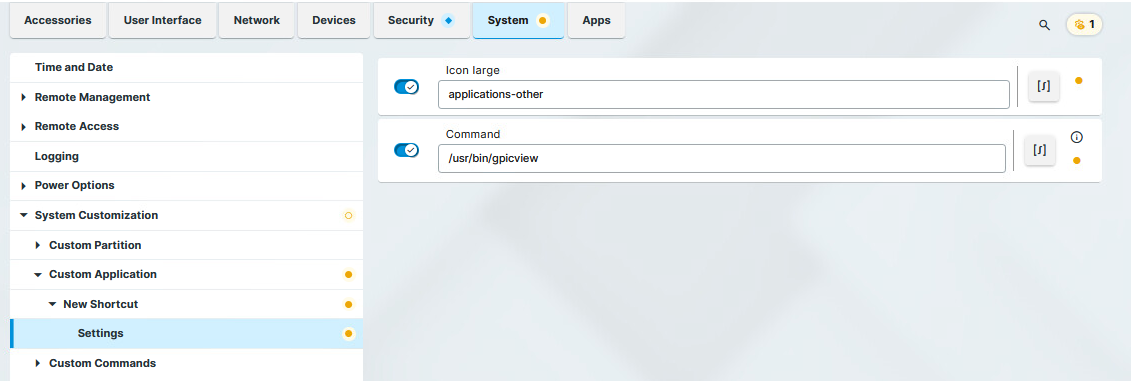Click the Command field containing /usr/bin/gpicview
The image size is (1131, 381).
(x=721, y=159)
